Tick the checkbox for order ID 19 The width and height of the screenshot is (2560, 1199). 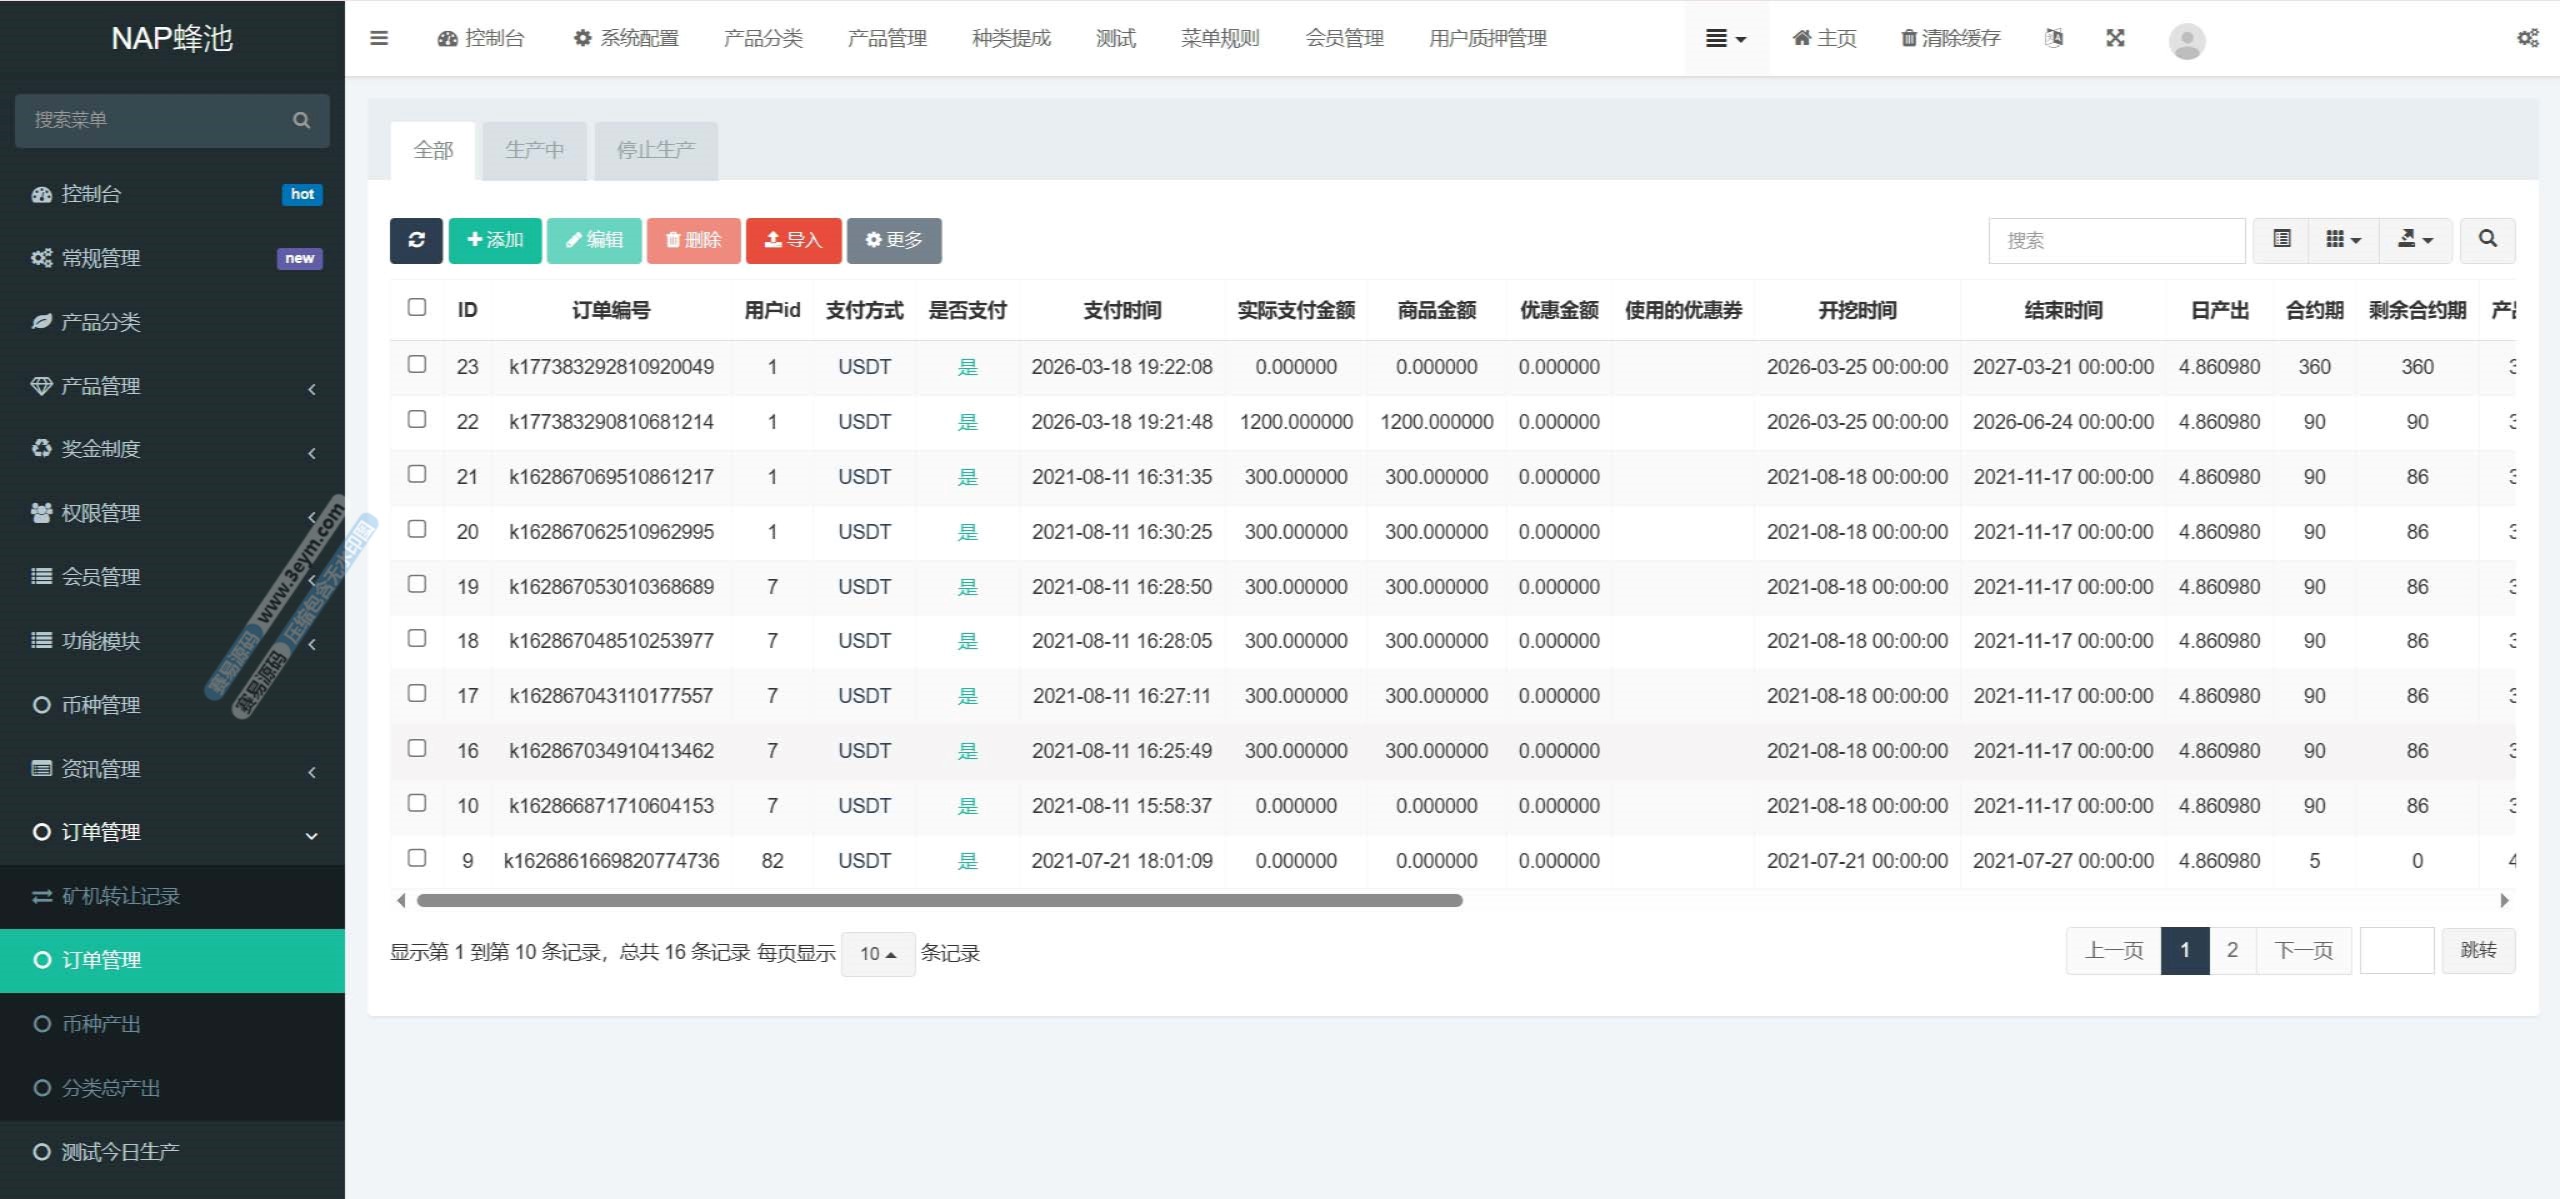coord(417,584)
